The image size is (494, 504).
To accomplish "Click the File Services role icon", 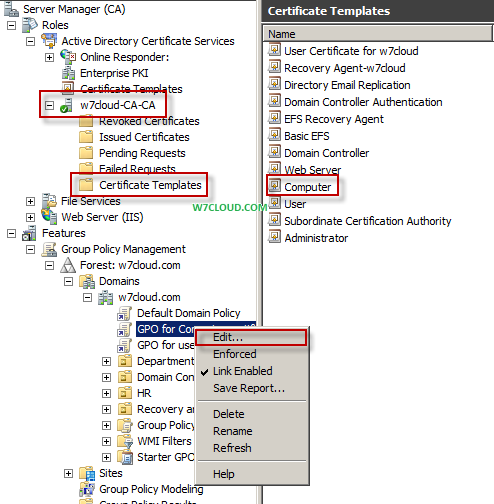I will (x=49, y=201).
